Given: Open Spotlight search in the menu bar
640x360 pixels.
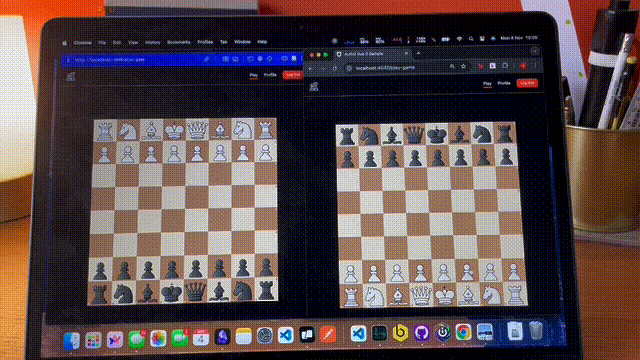Looking at the screenshot, I should click(x=471, y=39).
